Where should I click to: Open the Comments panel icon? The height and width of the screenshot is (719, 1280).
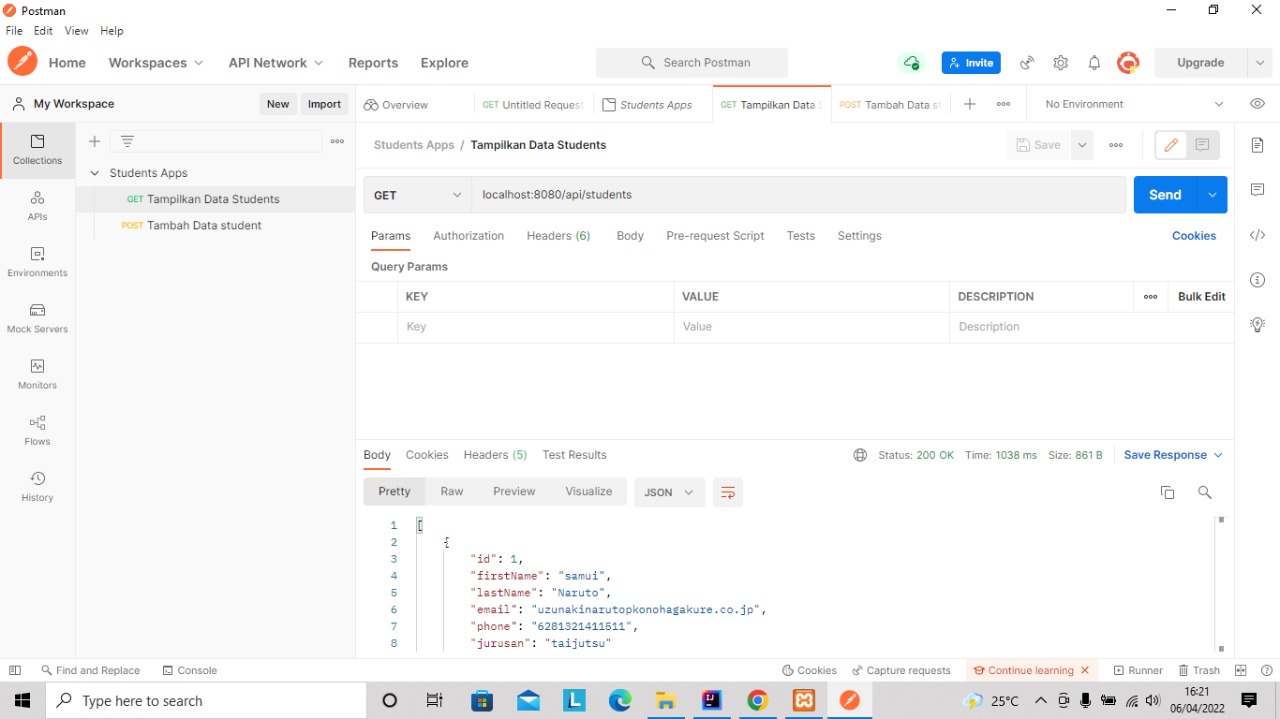tap(1257, 190)
